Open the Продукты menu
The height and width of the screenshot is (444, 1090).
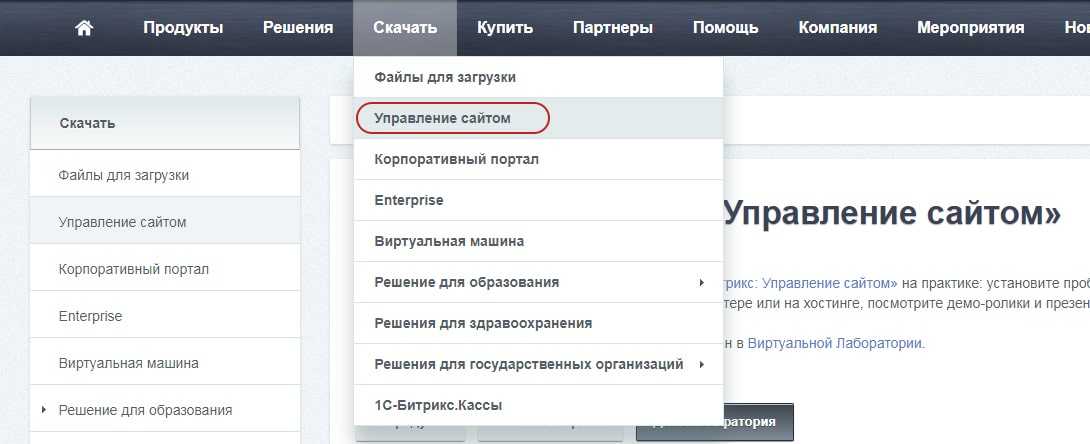click(x=183, y=28)
